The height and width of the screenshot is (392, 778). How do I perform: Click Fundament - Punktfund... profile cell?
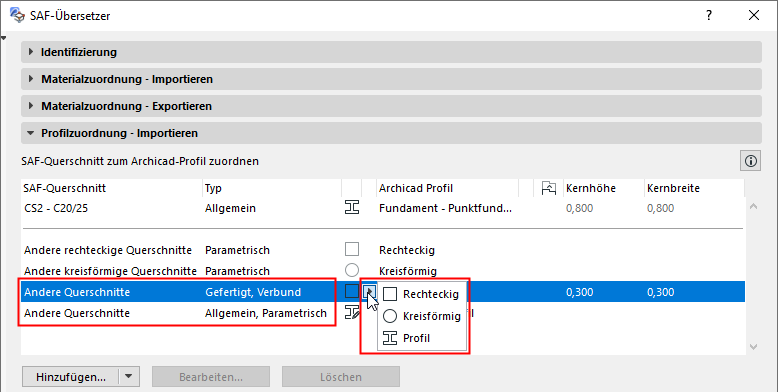tap(445, 208)
